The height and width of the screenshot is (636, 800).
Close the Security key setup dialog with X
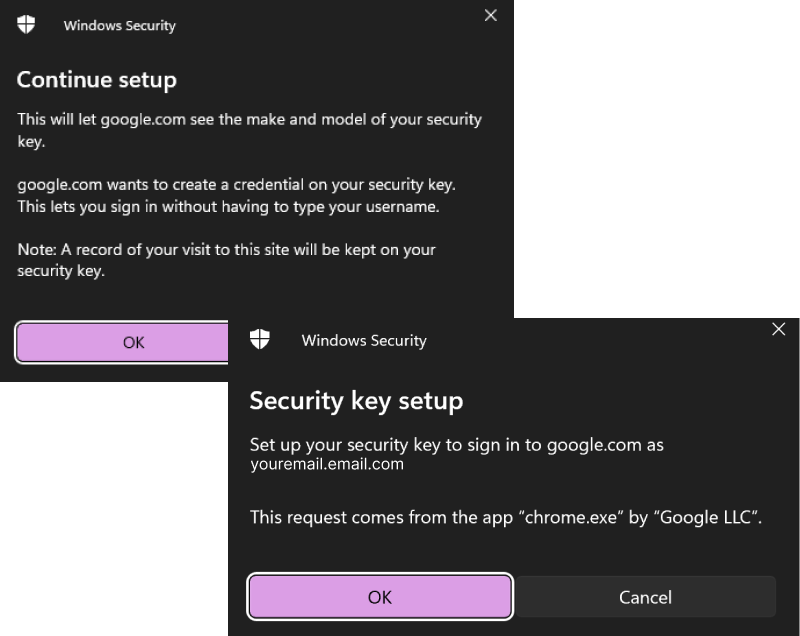(779, 329)
